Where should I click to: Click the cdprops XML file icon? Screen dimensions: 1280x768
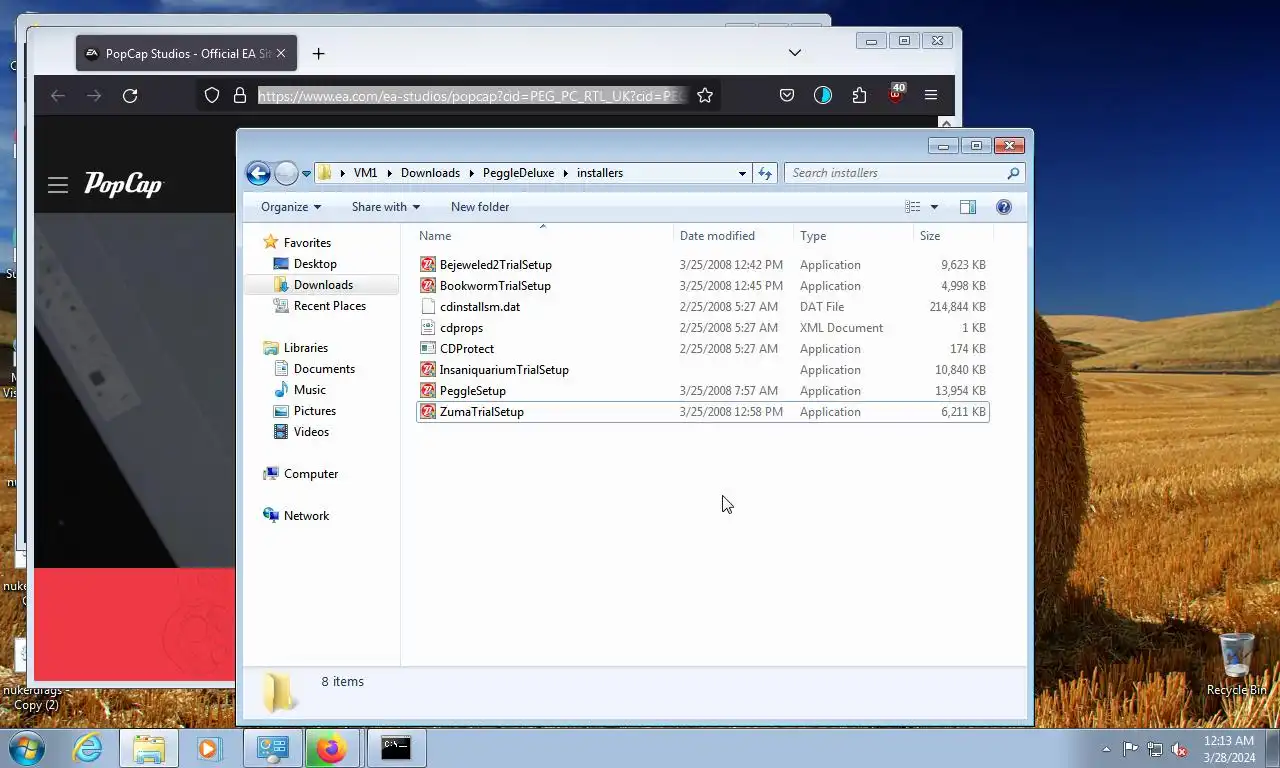pyautogui.click(x=428, y=328)
